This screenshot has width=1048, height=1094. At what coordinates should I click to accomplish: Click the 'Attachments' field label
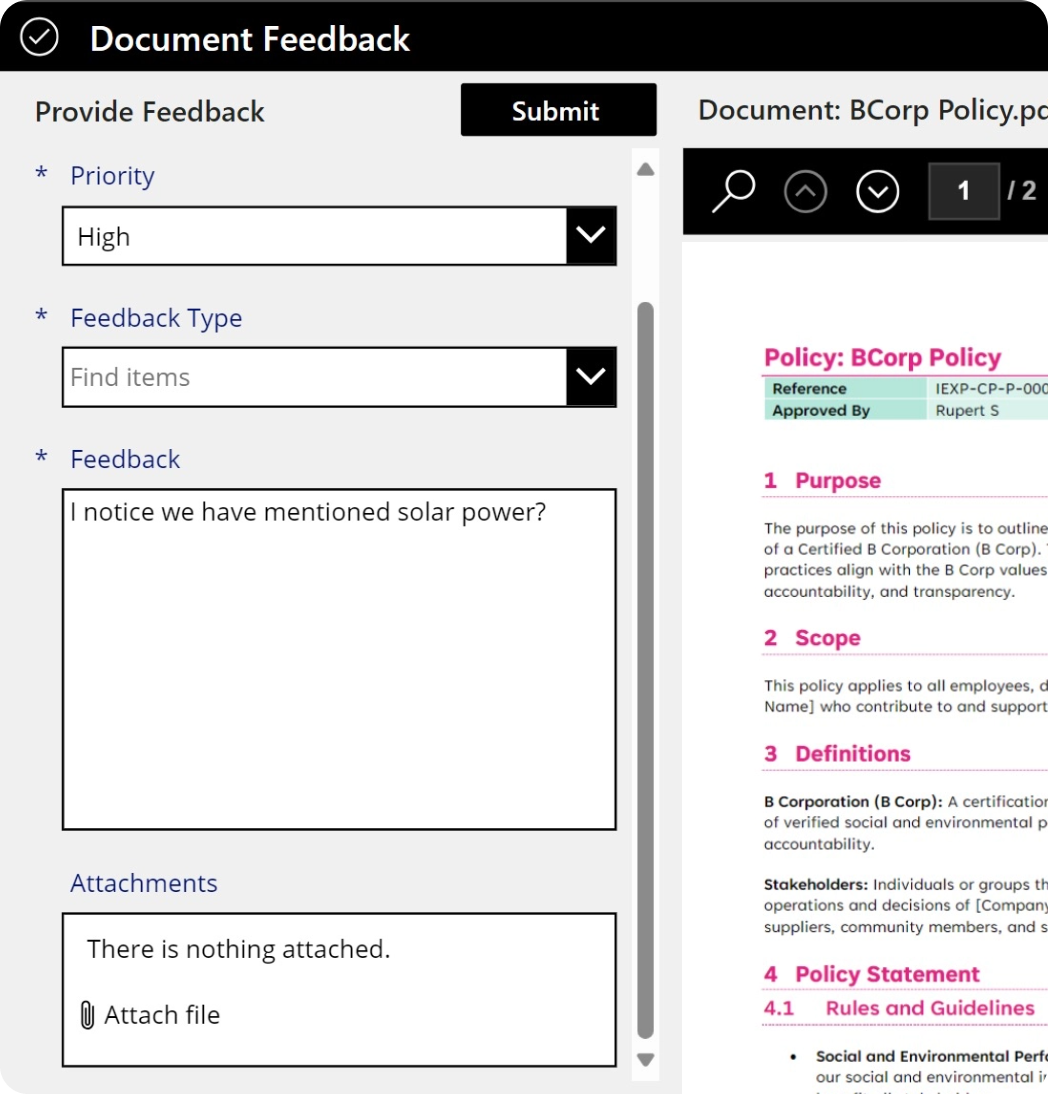pyautogui.click(x=144, y=883)
